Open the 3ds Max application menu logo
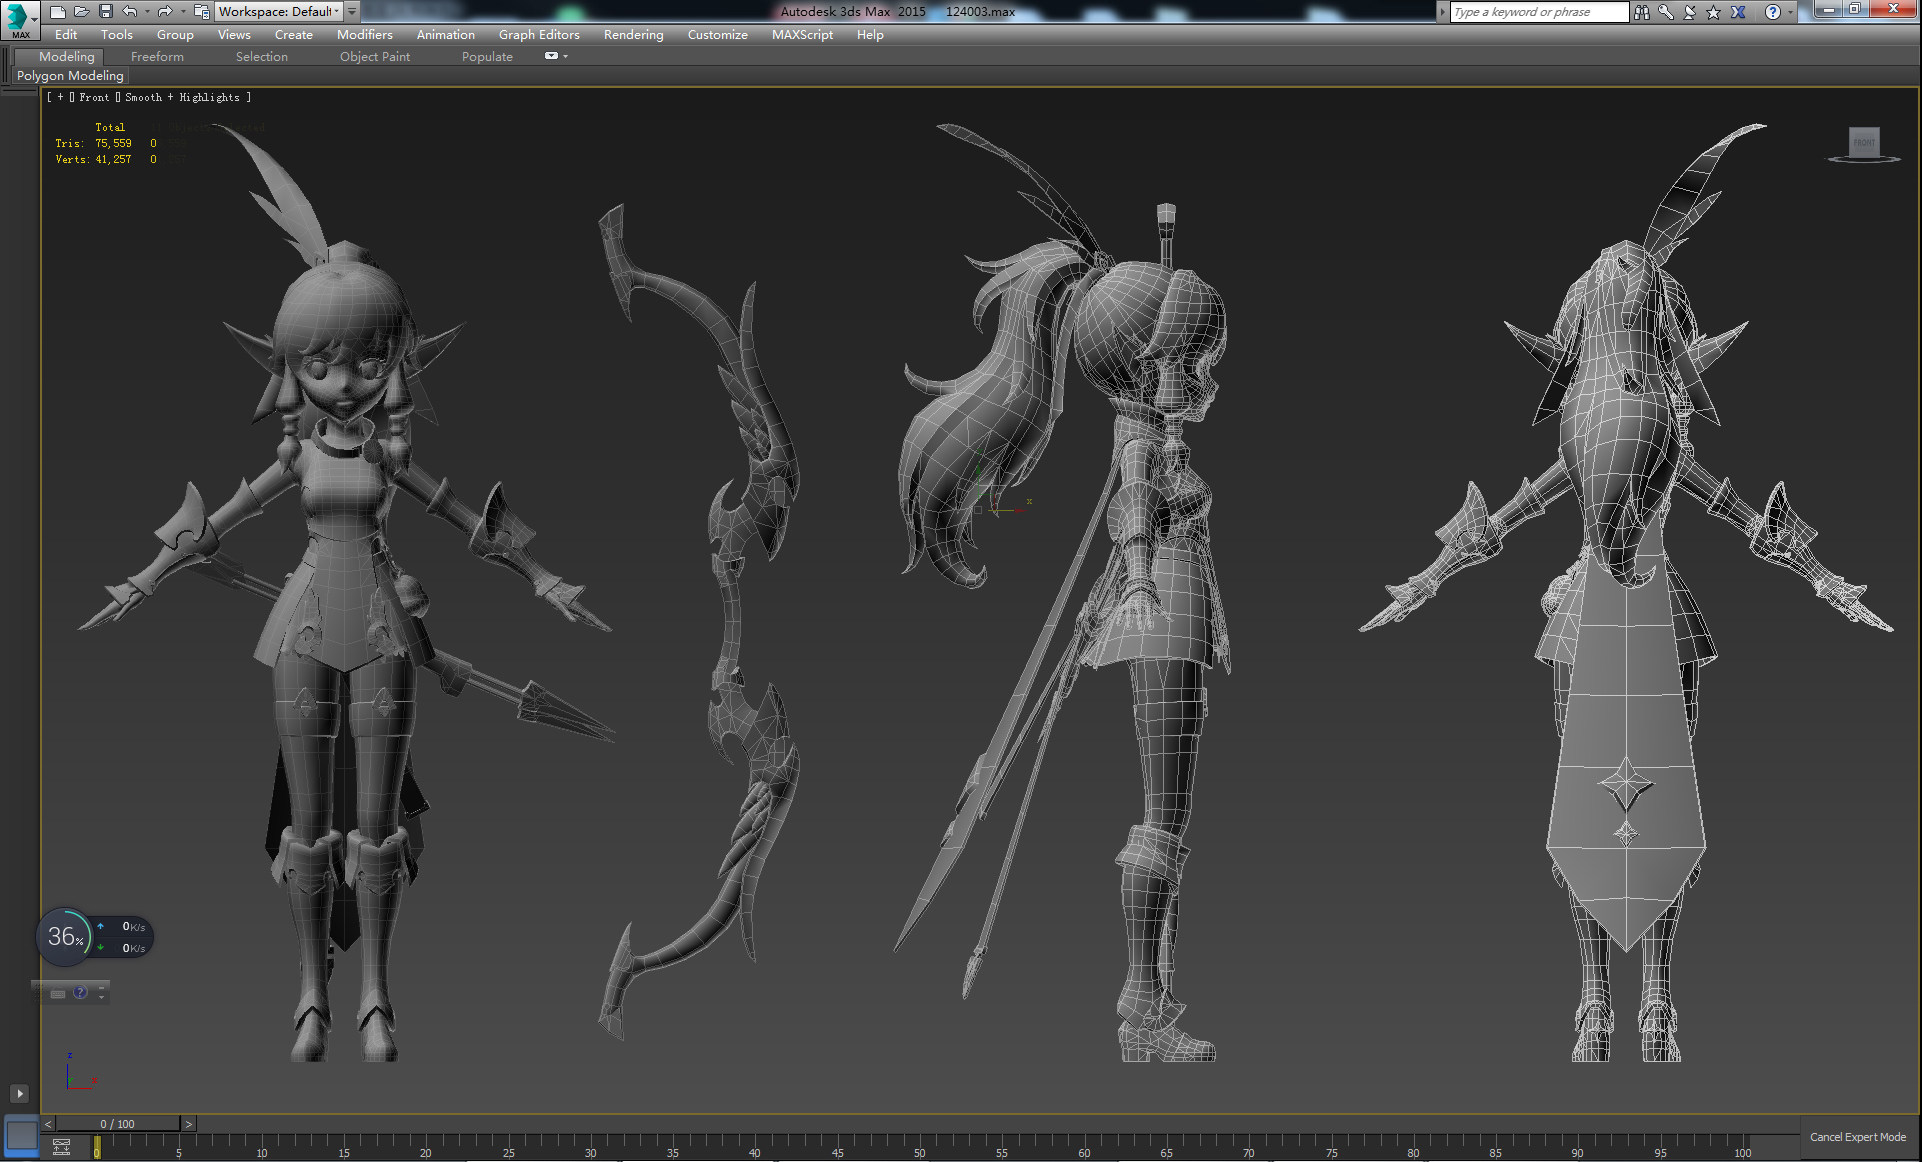The height and width of the screenshot is (1162, 1922). click(x=18, y=19)
